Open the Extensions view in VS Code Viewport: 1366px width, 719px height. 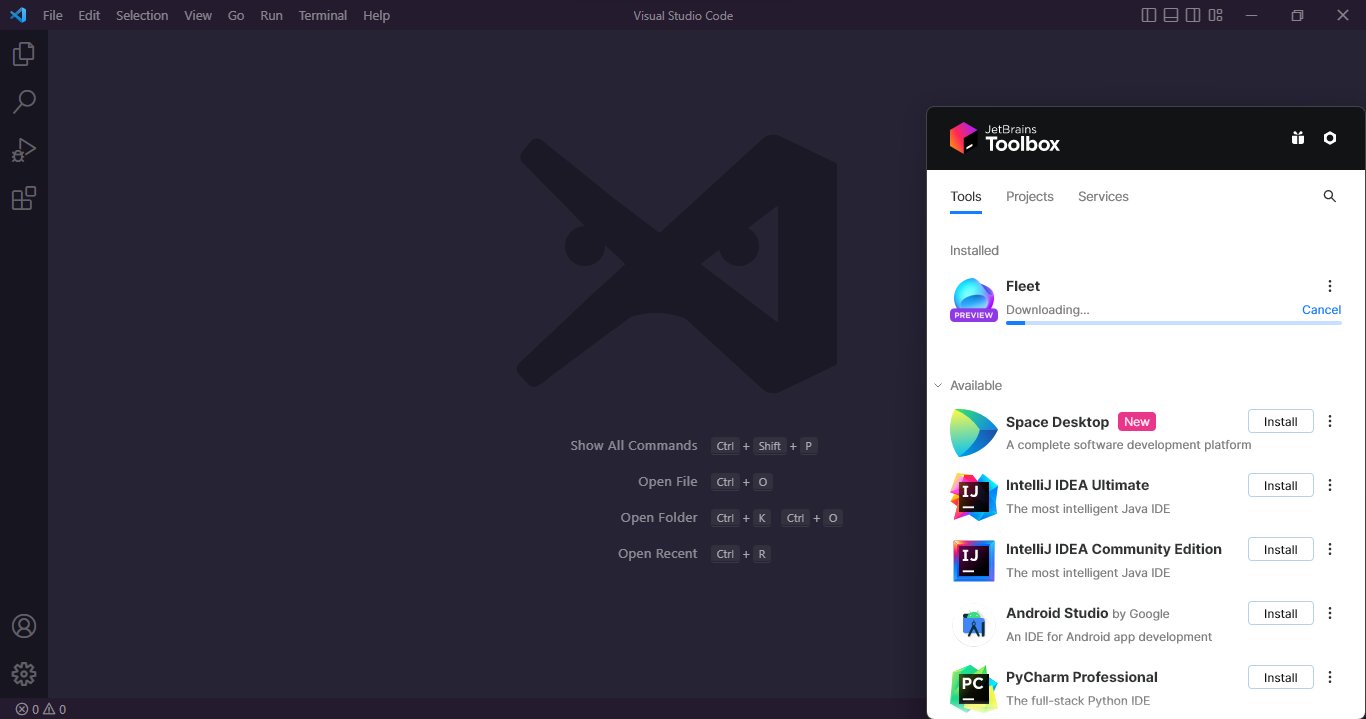click(x=24, y=198)
